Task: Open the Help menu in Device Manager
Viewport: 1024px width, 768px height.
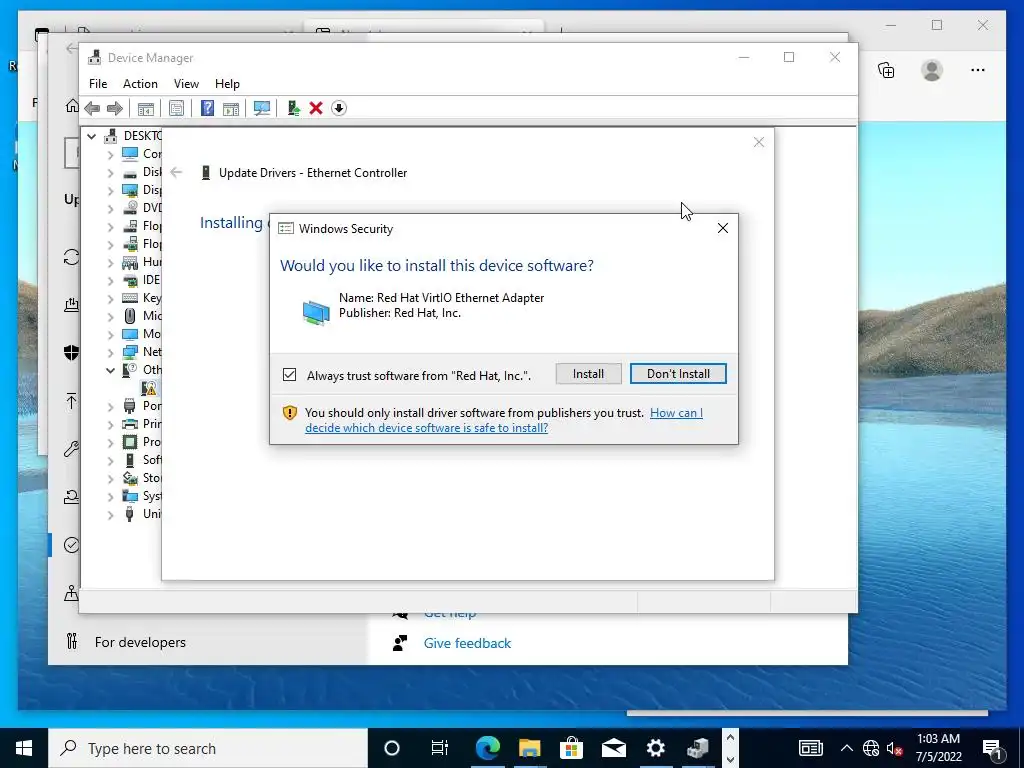Action: [x=227, y=84]
